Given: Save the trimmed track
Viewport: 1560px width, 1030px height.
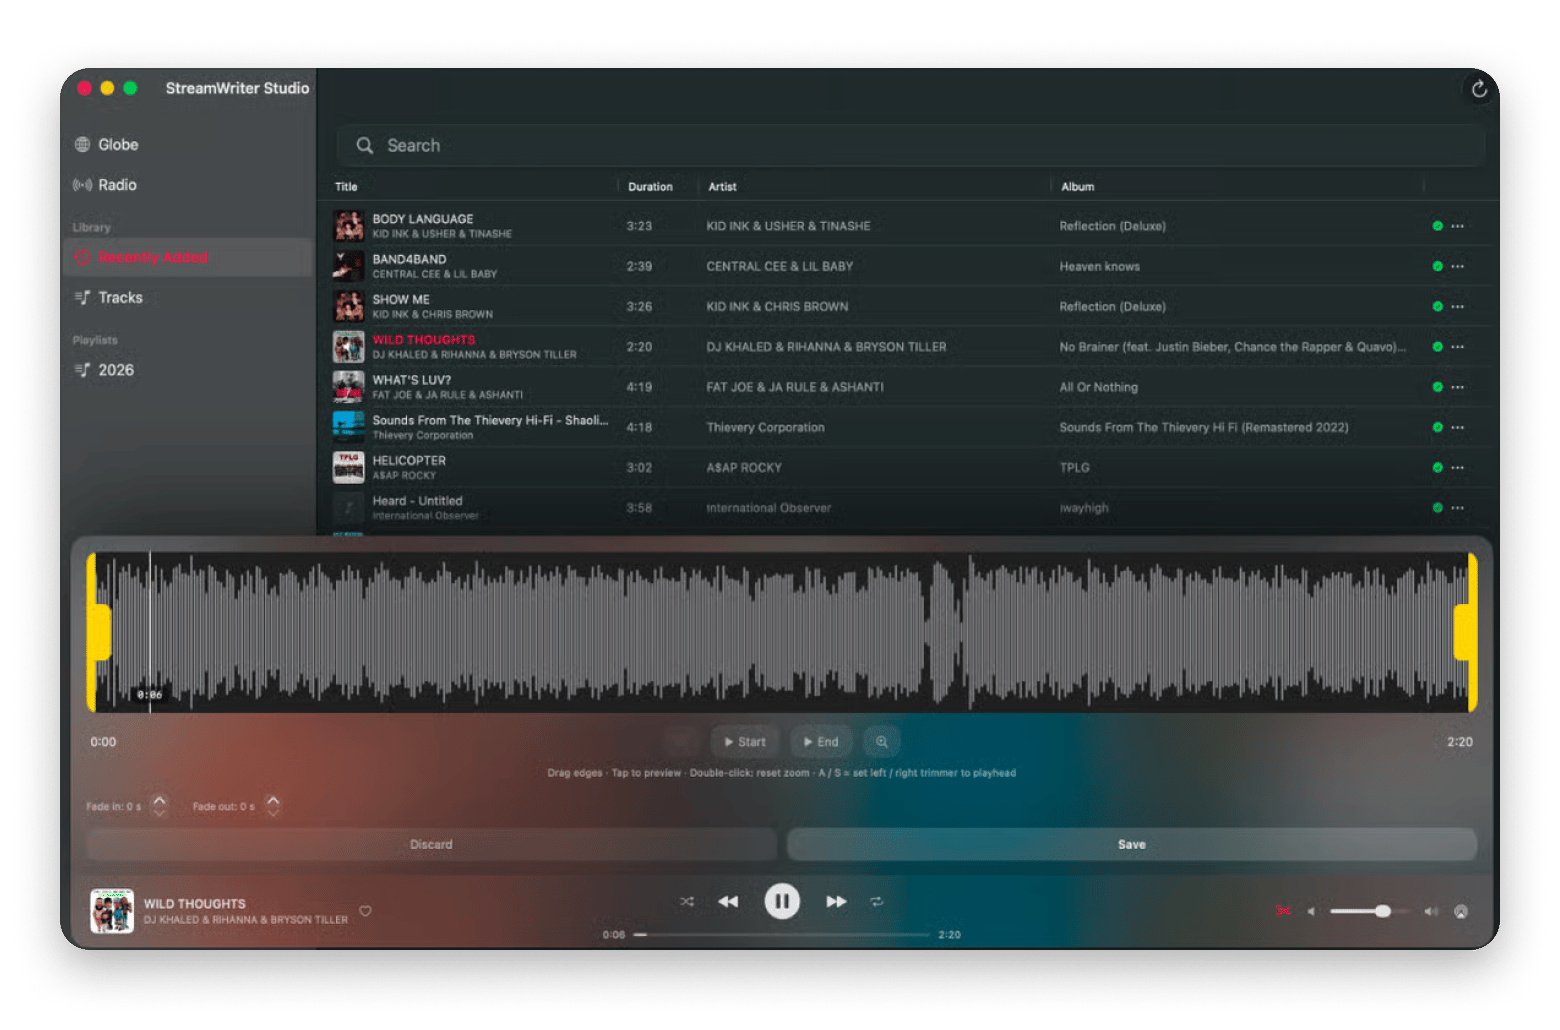Looking at the screenshot, I should [1132, 845].
